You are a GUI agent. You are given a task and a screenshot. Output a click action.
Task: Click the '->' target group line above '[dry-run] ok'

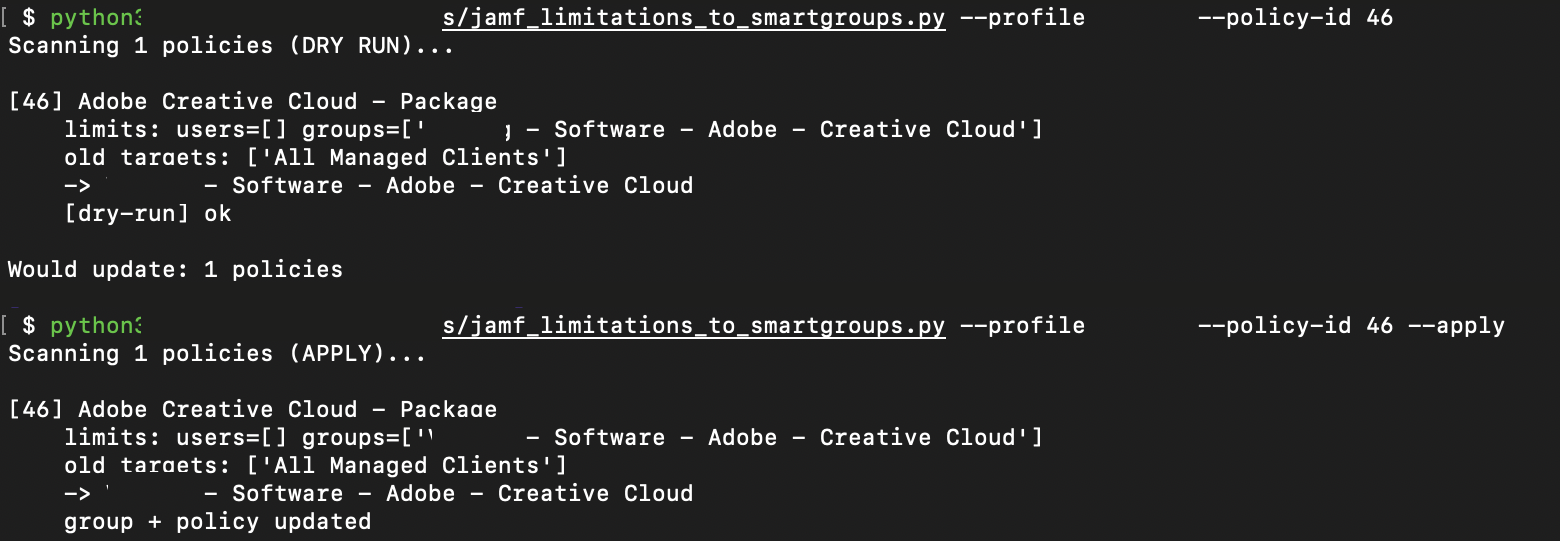tap(379, 186)
